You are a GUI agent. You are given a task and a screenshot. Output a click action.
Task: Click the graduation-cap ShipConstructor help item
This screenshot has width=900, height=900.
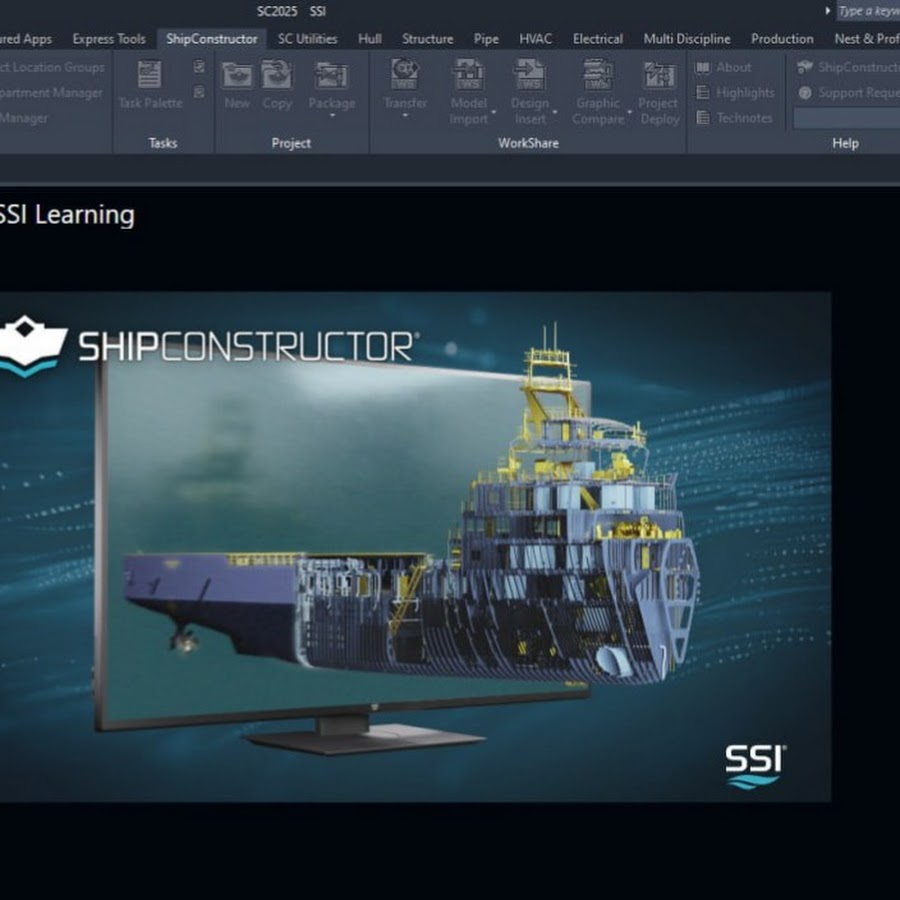click(x=849, y=67)
